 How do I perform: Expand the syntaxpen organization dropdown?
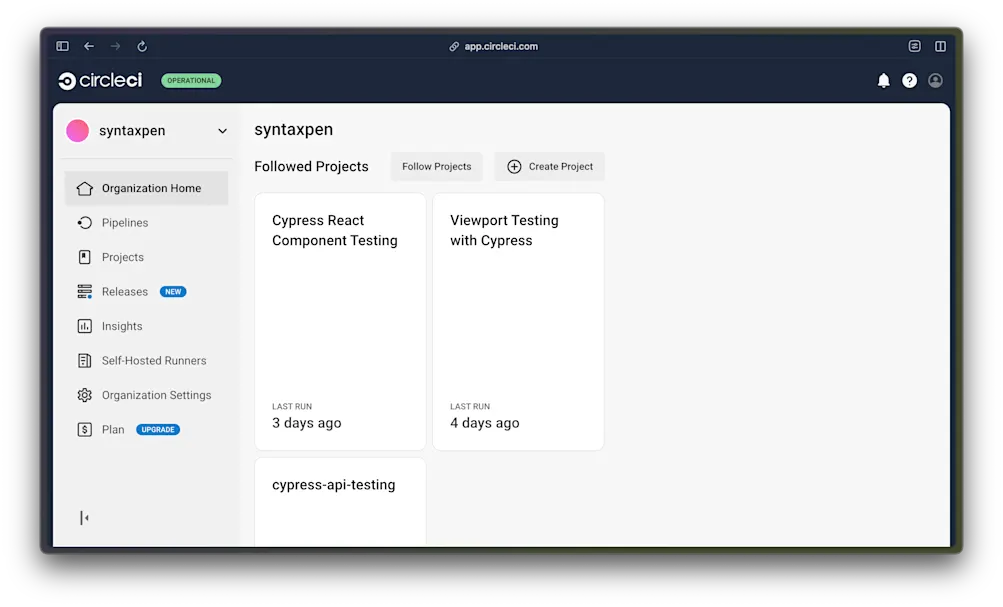pyautogui.click(x=222, y=130)
